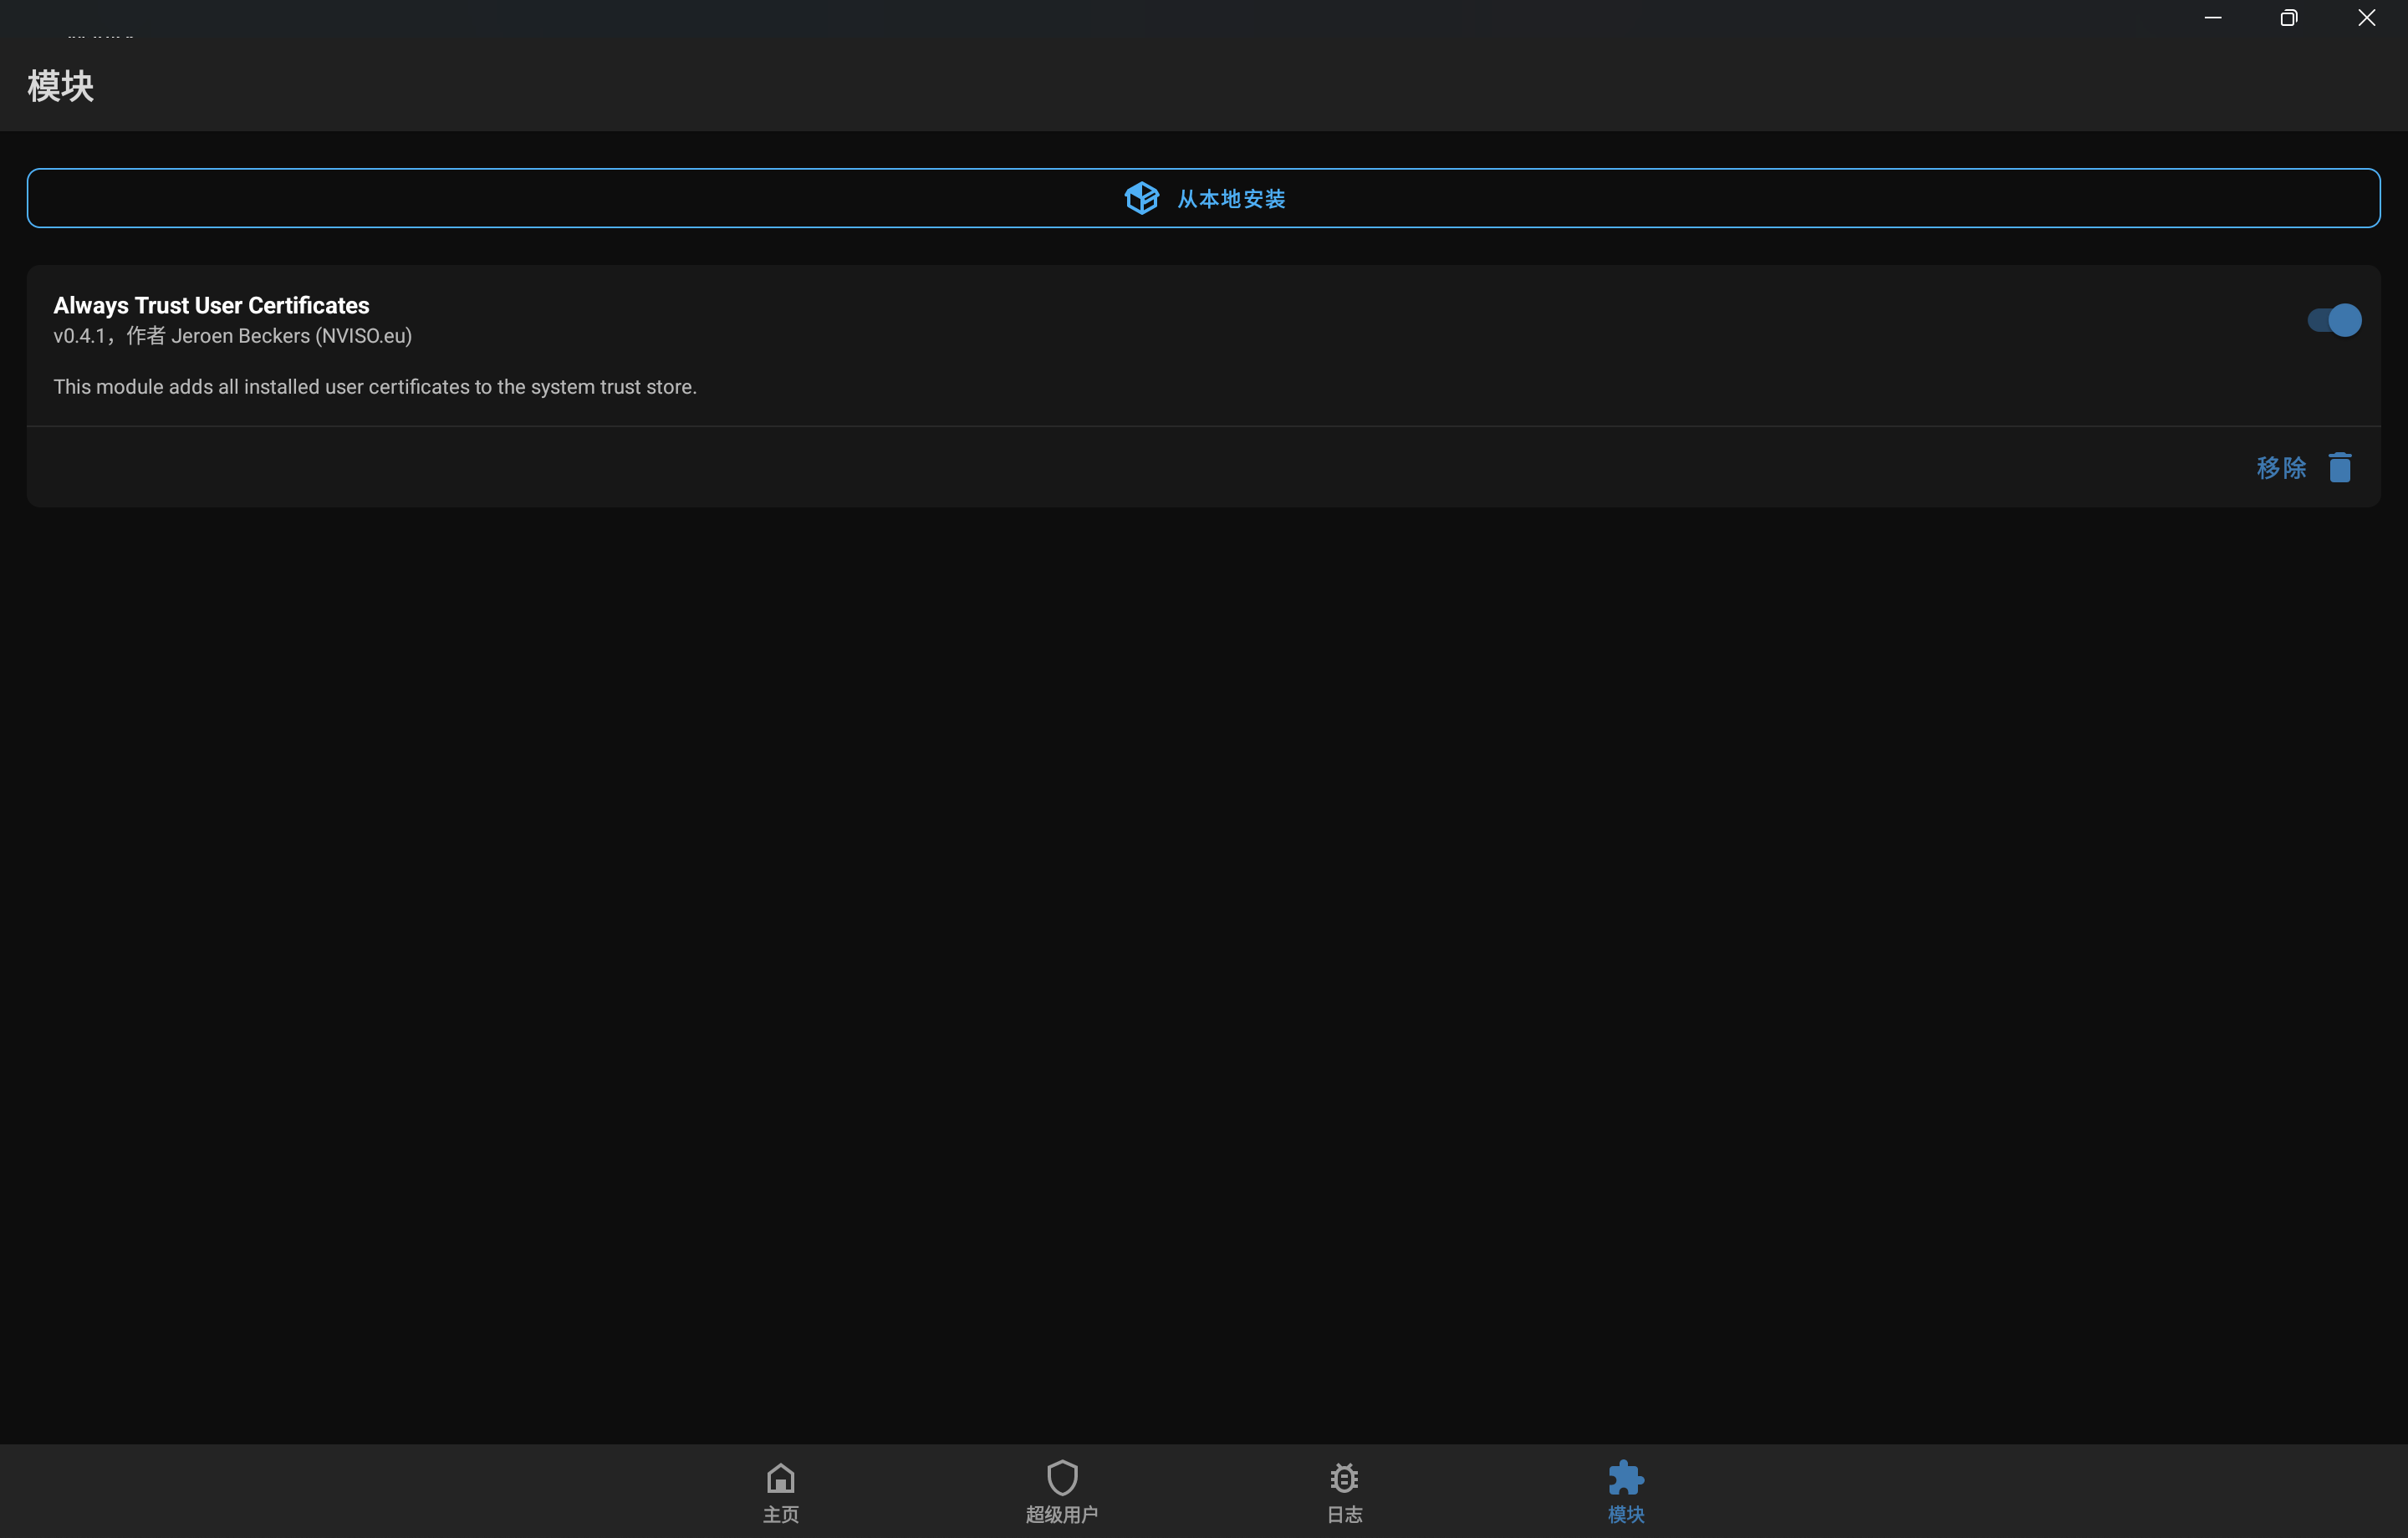Go to the 日志 tab label
Screen dimensions: 2408x1538
coord(1343,1514)
